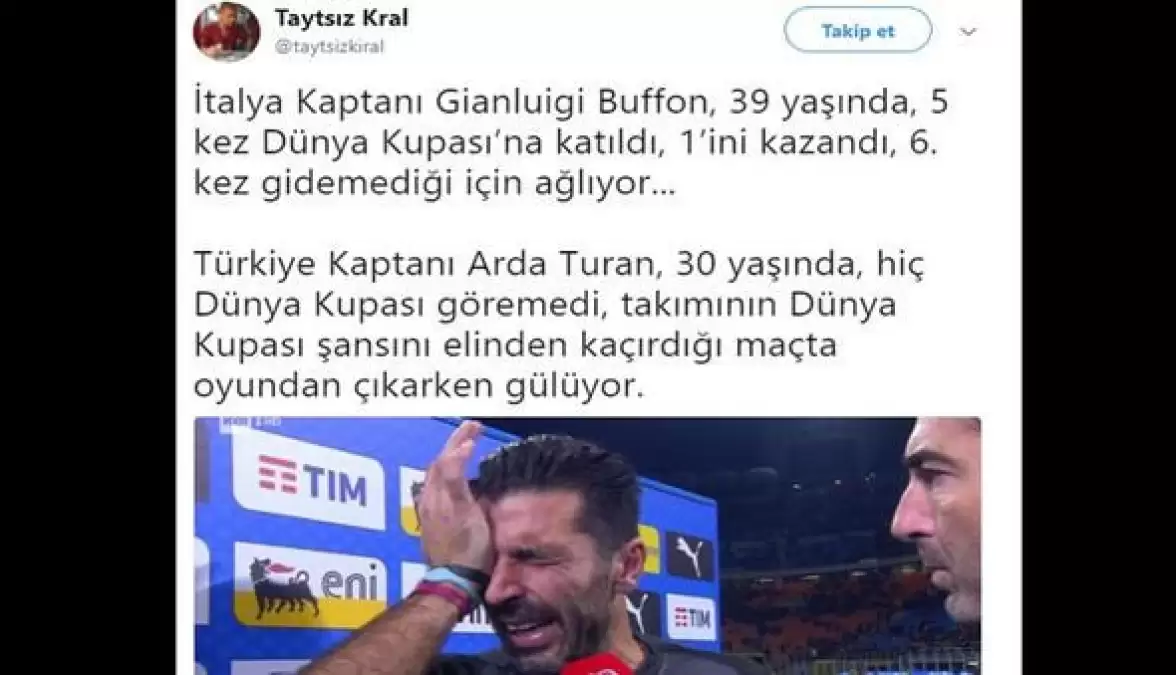Click the large TIM logo in photo
The height and width of the screenshot is (675, 1176).
313,479
